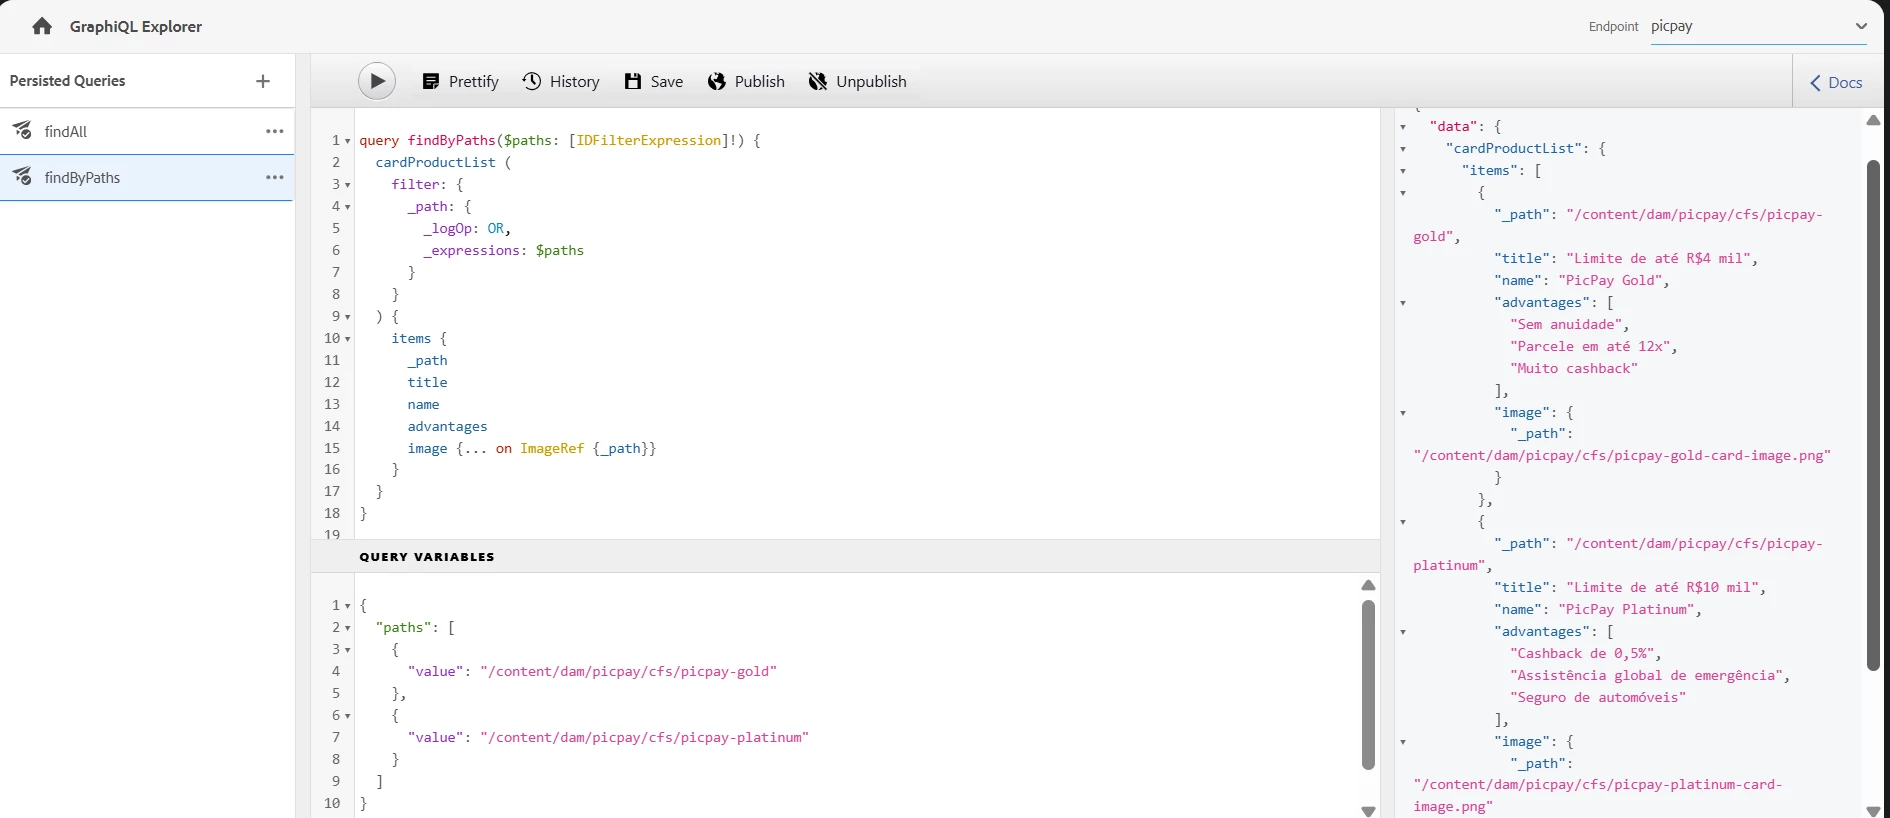Collapse the first path object in variables
Image resolution: width=1890 pixels, height=818 pixels.
348,650
